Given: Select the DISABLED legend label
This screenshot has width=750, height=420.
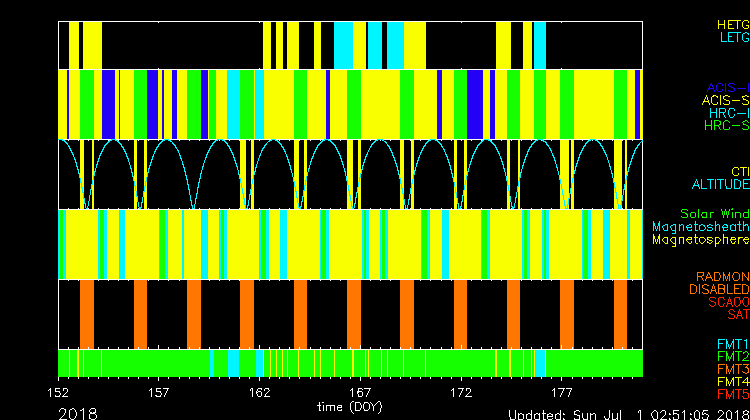Looking at the screenshot, I should point(718,289).
